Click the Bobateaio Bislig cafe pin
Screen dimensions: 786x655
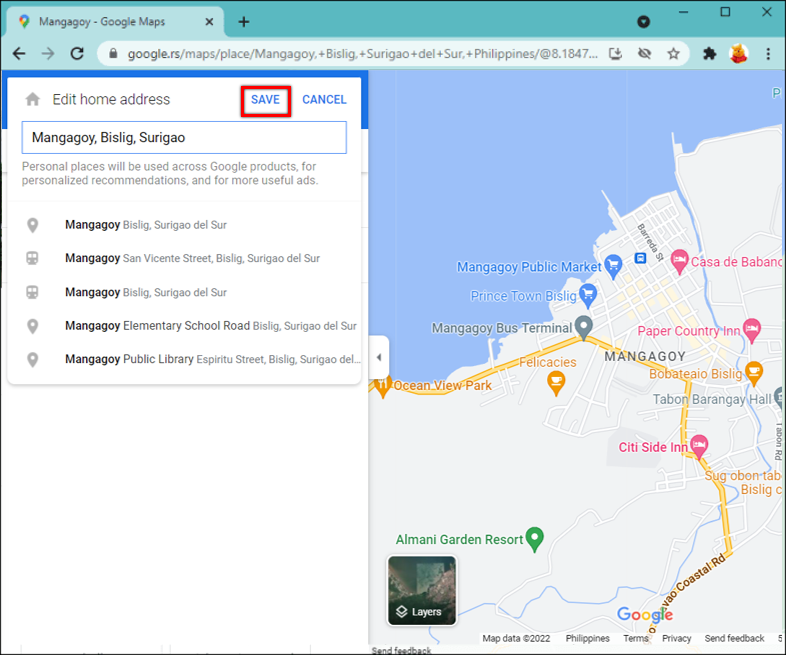click(x=753, y=373)
